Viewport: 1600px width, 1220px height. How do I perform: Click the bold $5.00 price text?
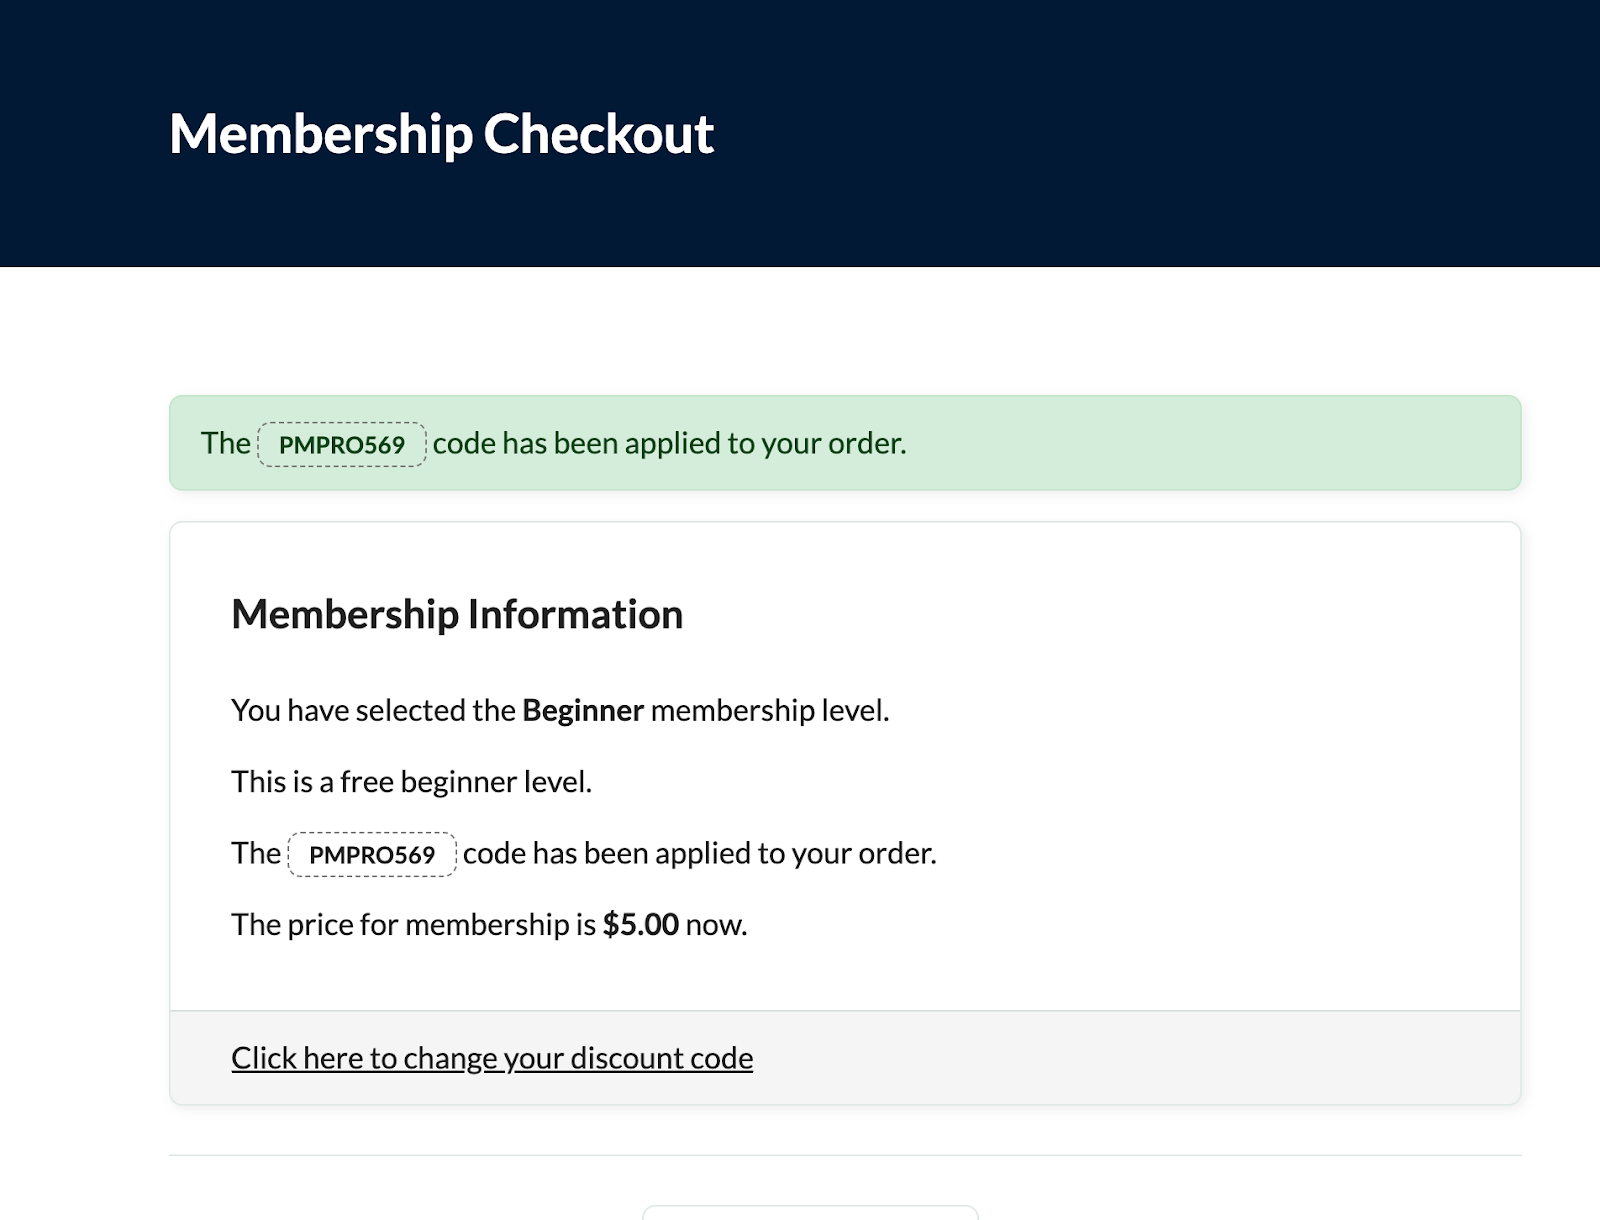[x=639, y=925]
